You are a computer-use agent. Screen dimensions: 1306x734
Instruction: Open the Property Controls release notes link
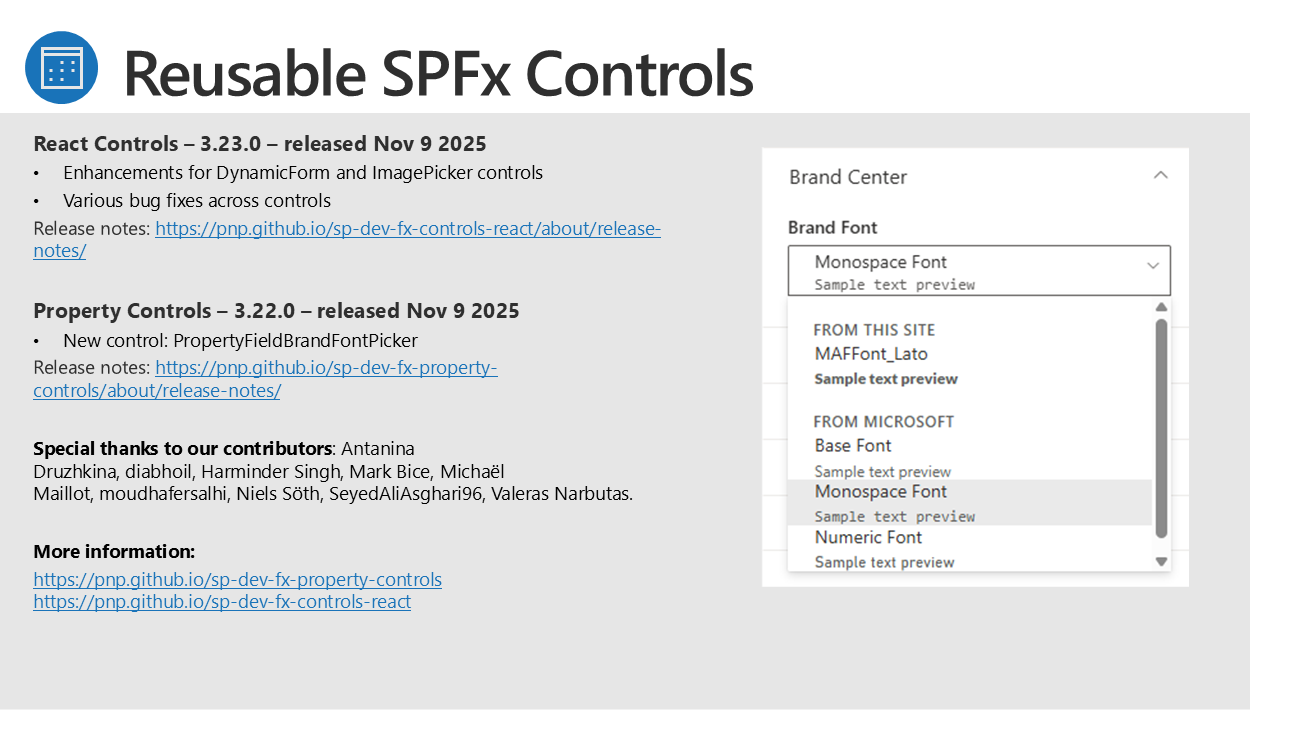(x=326, y=368)
